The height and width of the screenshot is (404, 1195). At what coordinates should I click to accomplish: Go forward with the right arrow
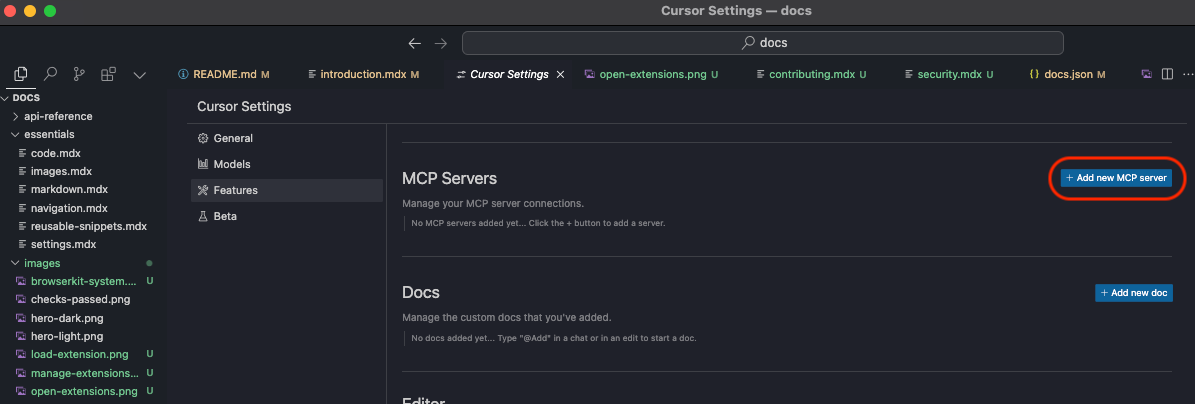point(441,43)
